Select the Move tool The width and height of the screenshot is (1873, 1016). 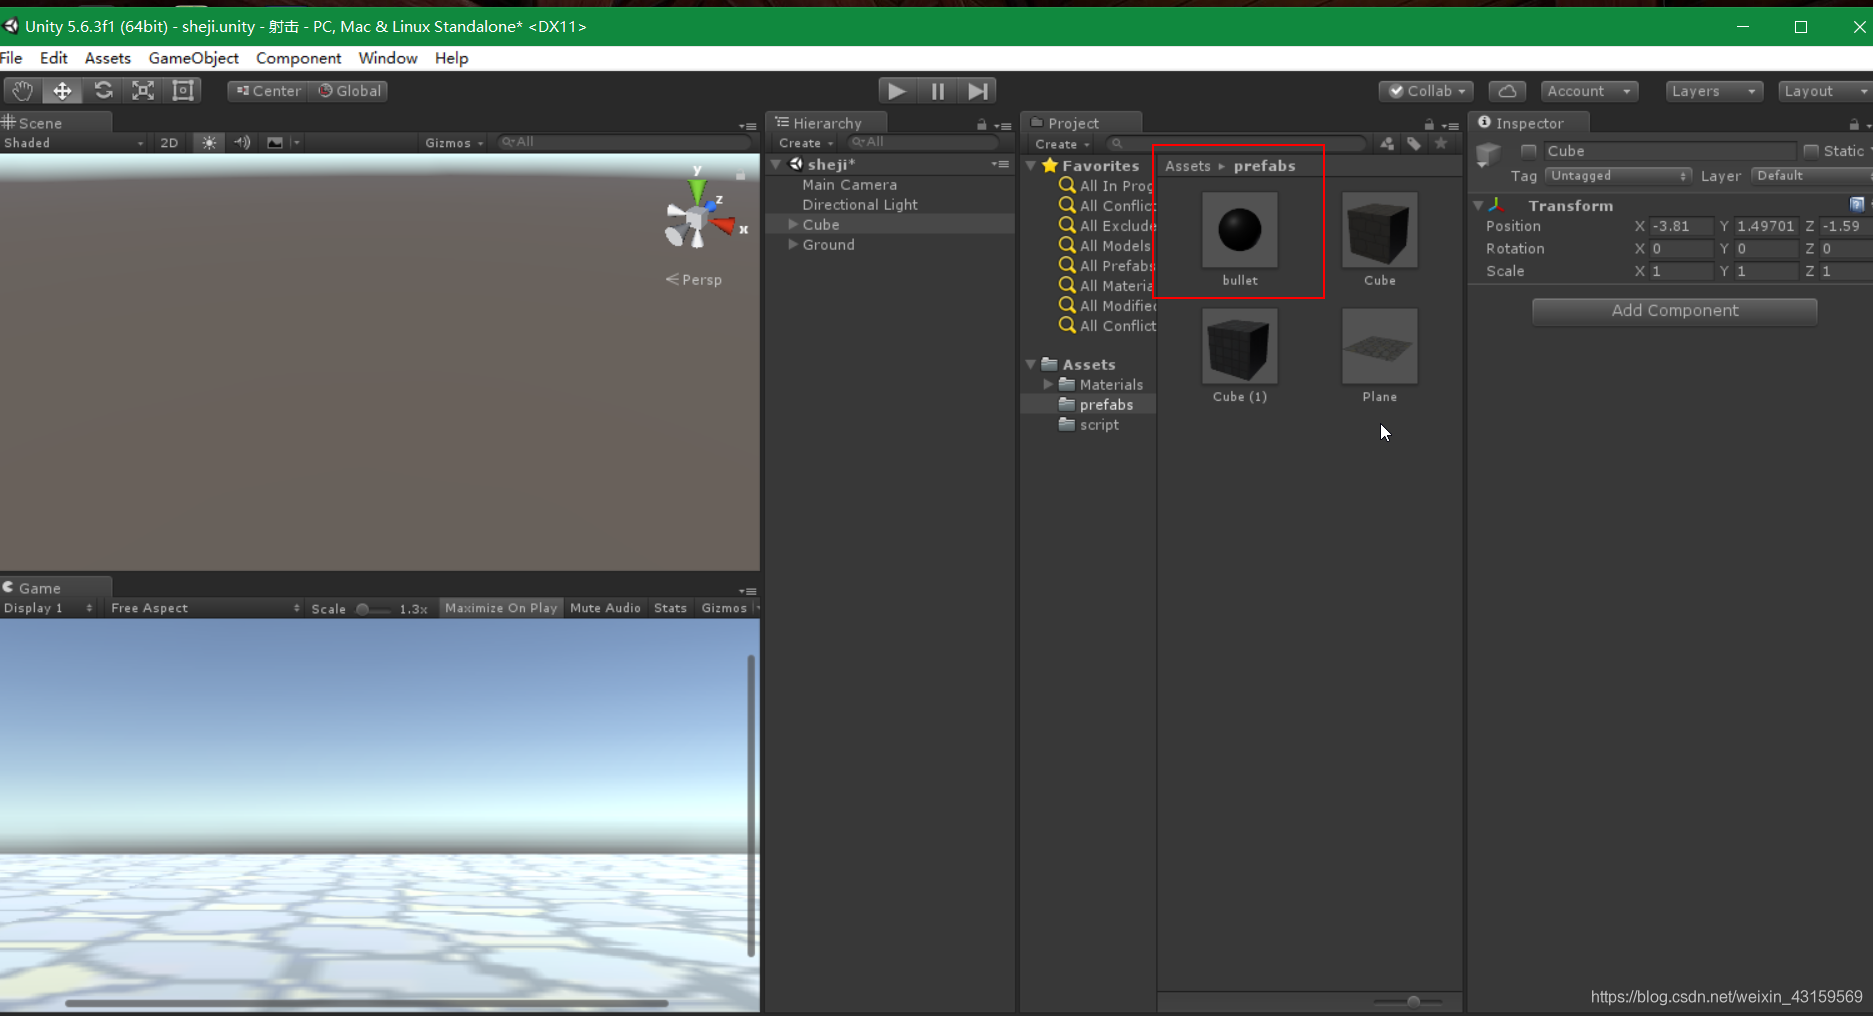[x=62, y=91]
